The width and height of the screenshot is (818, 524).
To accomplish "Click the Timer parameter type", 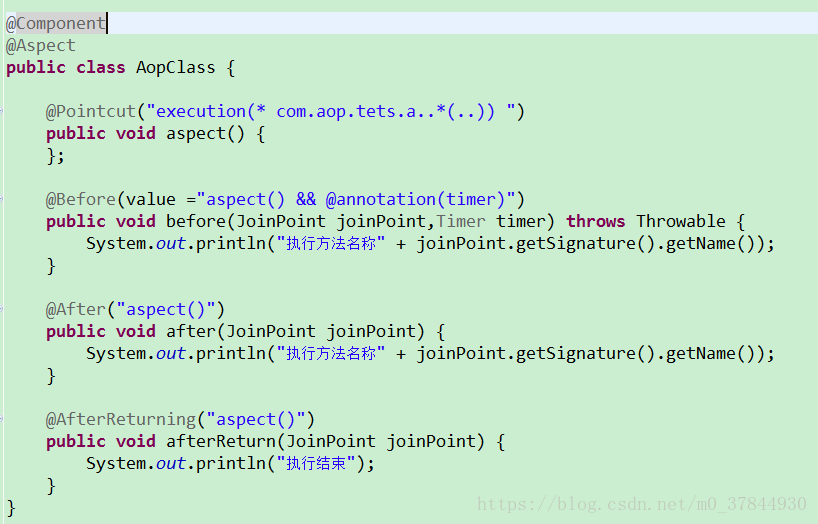I will tap(461, 221).
